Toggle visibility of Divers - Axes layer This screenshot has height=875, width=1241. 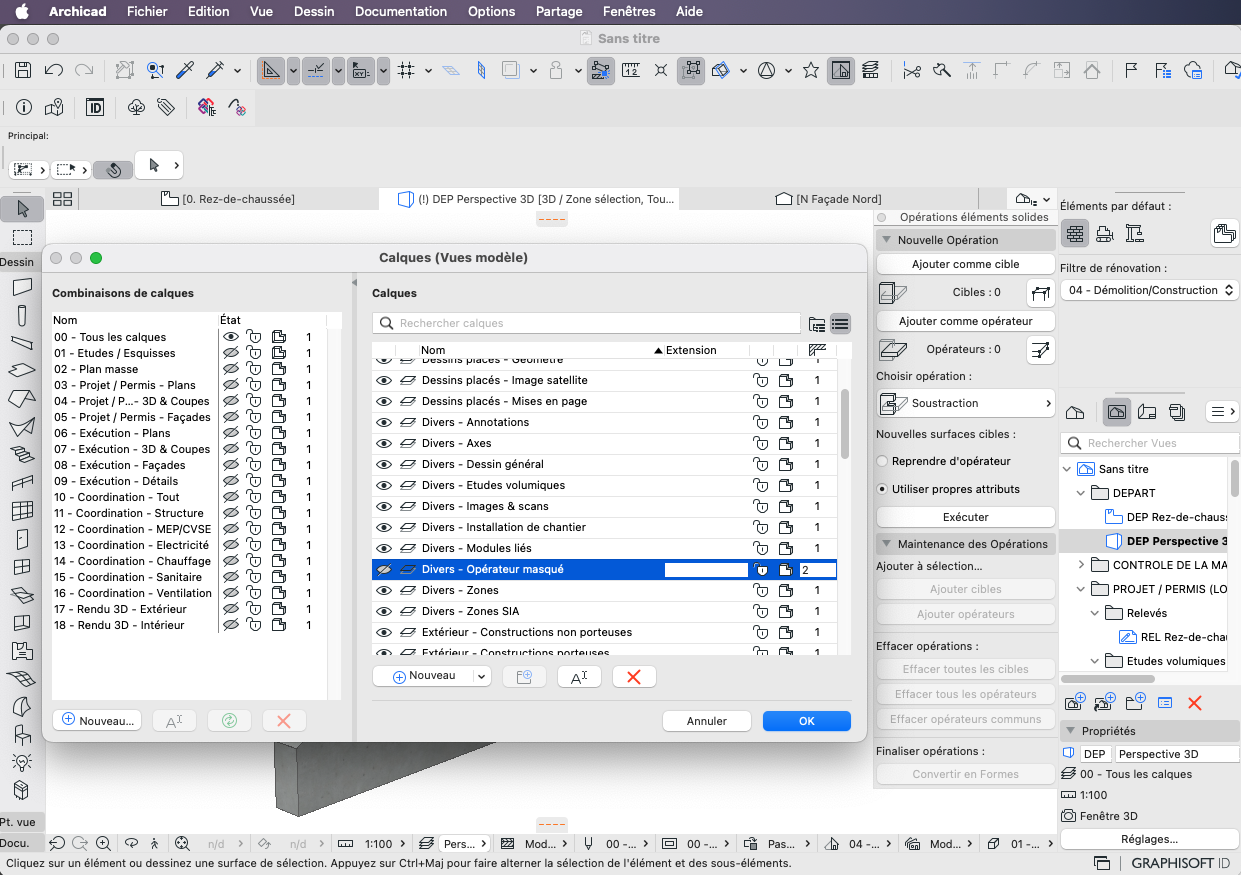[x=383, y=443]
